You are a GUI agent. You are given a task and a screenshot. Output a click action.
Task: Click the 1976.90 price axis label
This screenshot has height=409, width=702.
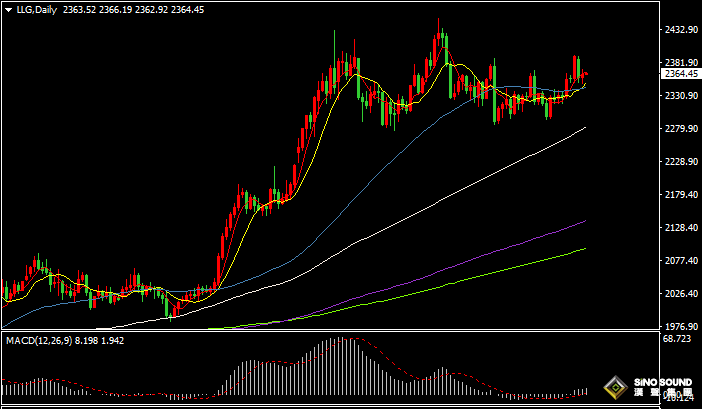point(680,327)
